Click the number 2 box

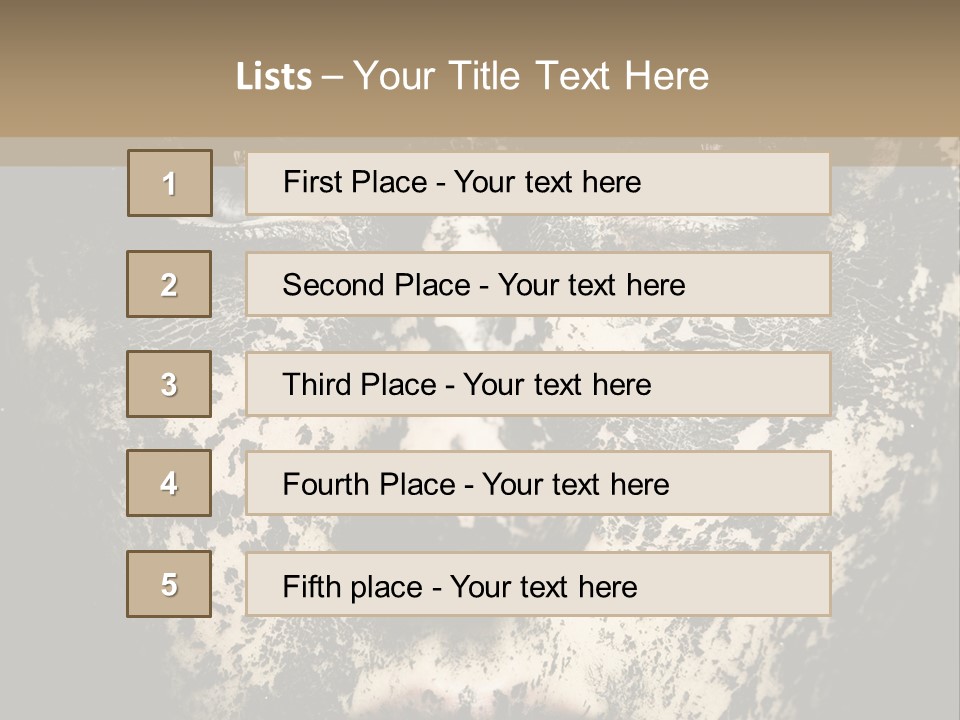(x=169, y=284)
